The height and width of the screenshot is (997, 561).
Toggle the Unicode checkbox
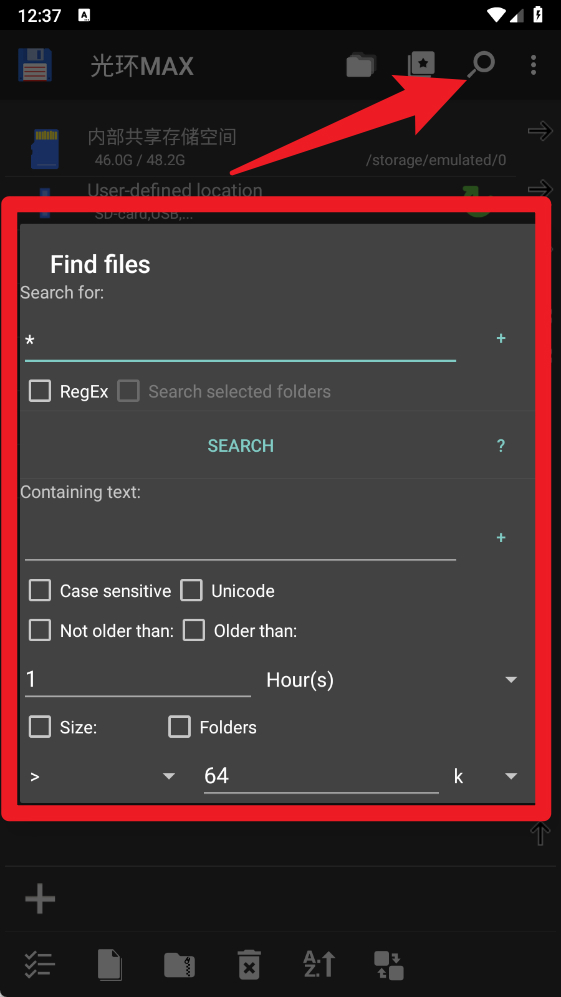191,591
